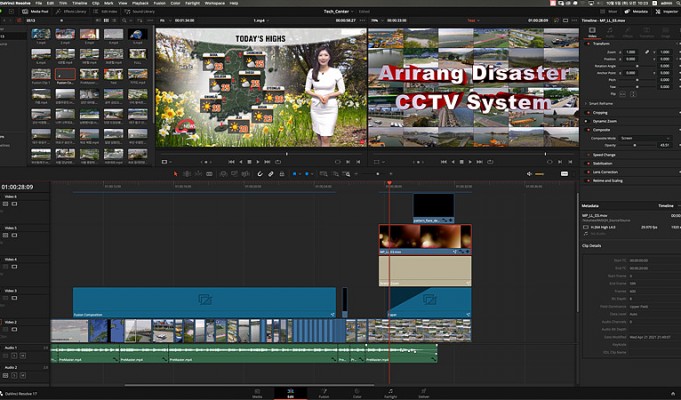
Task: Open the media pool search magnifier
Action: [124, 20]
